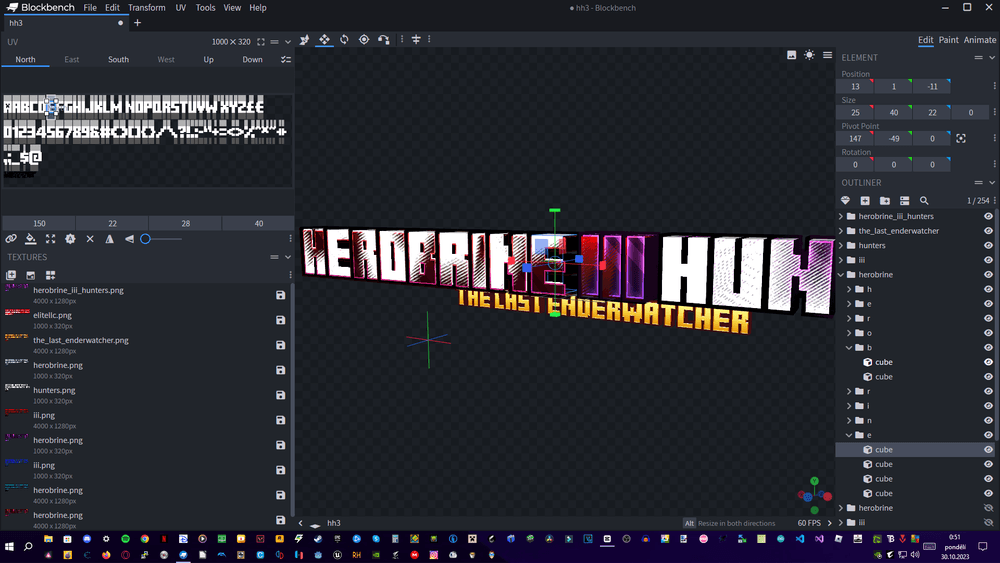Screen dimensions: 1000x563
Task: Click the UV clear X icon
Action: pos(90,239)
